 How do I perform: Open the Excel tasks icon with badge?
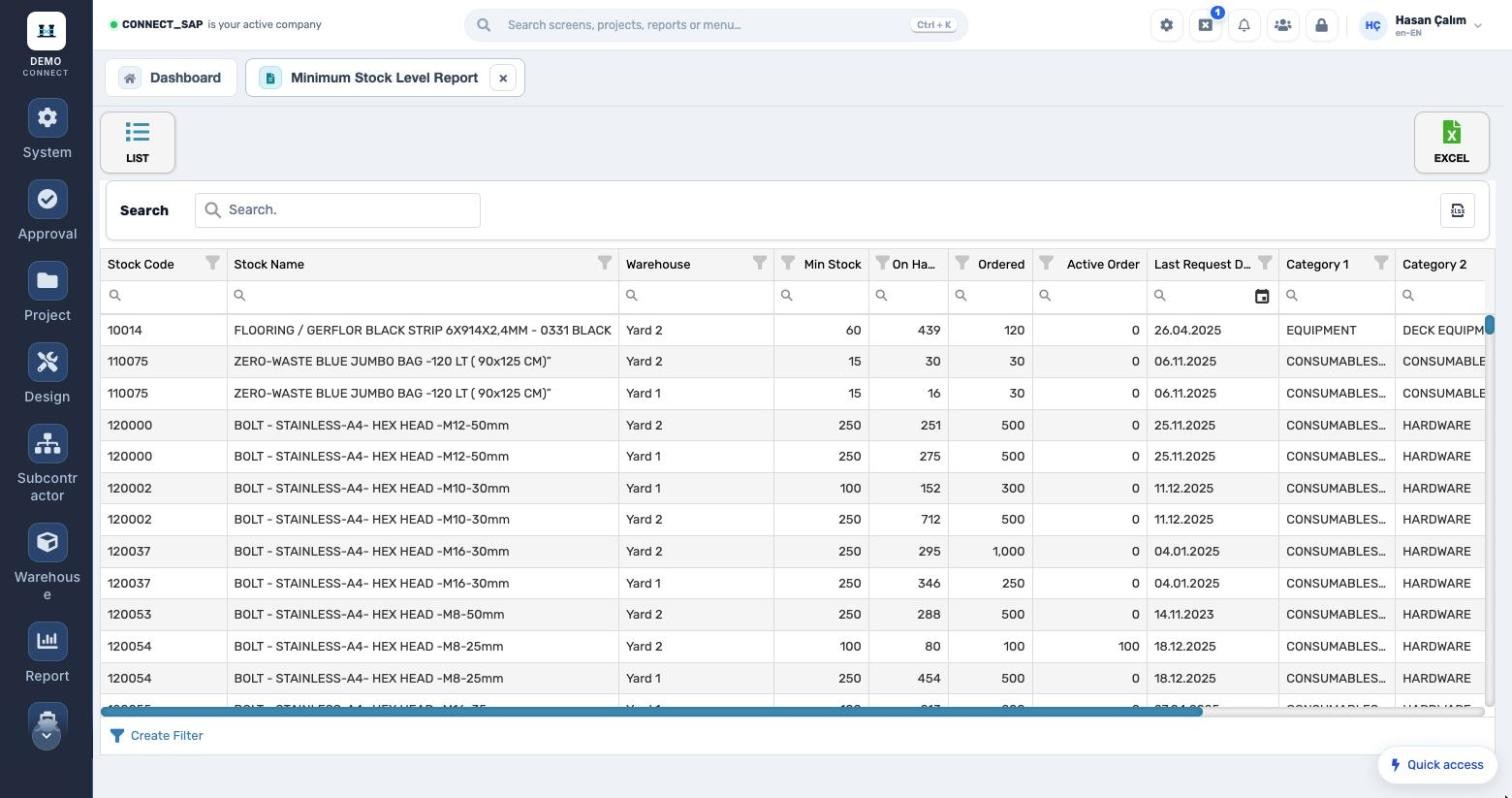pyautogui.click(x=1205, y=25)
